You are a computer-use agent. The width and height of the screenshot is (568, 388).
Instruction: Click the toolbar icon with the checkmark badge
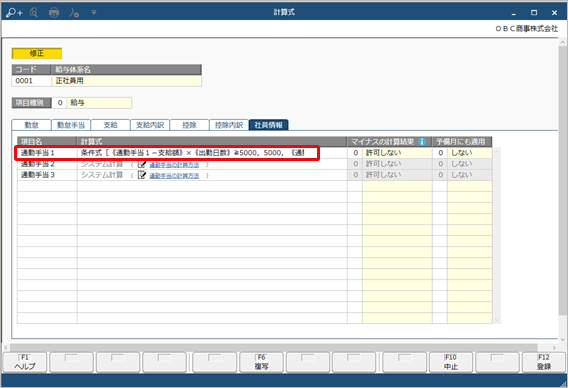point(74,13)
